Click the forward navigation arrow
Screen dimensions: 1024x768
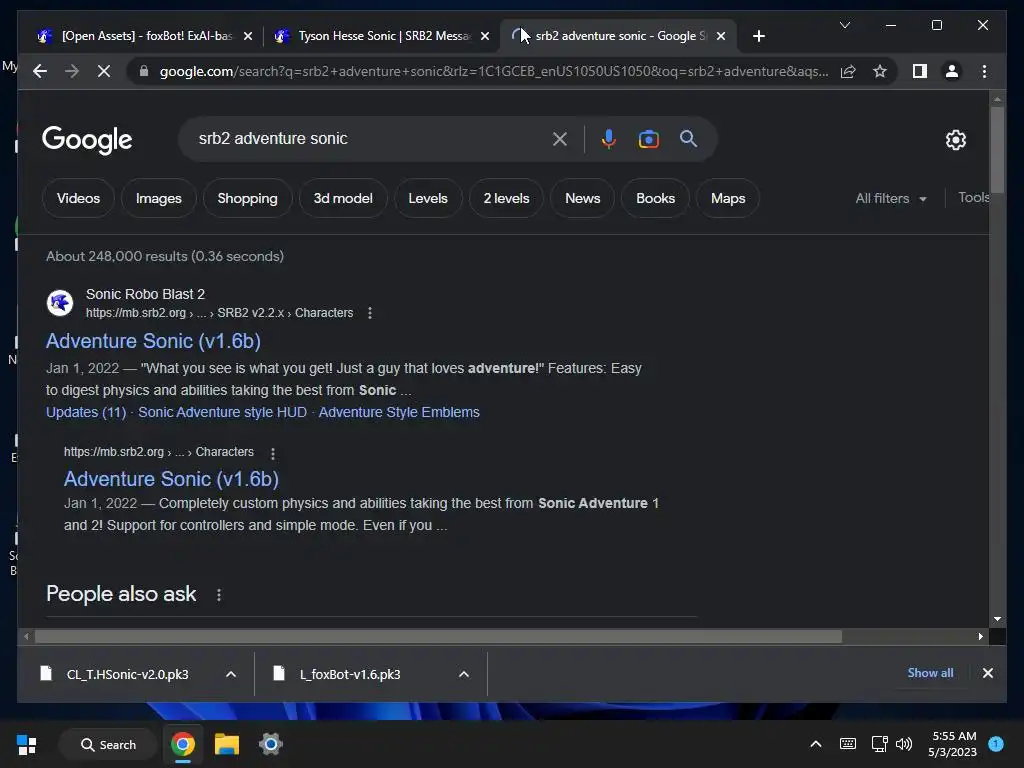click(x=72, y=71)
